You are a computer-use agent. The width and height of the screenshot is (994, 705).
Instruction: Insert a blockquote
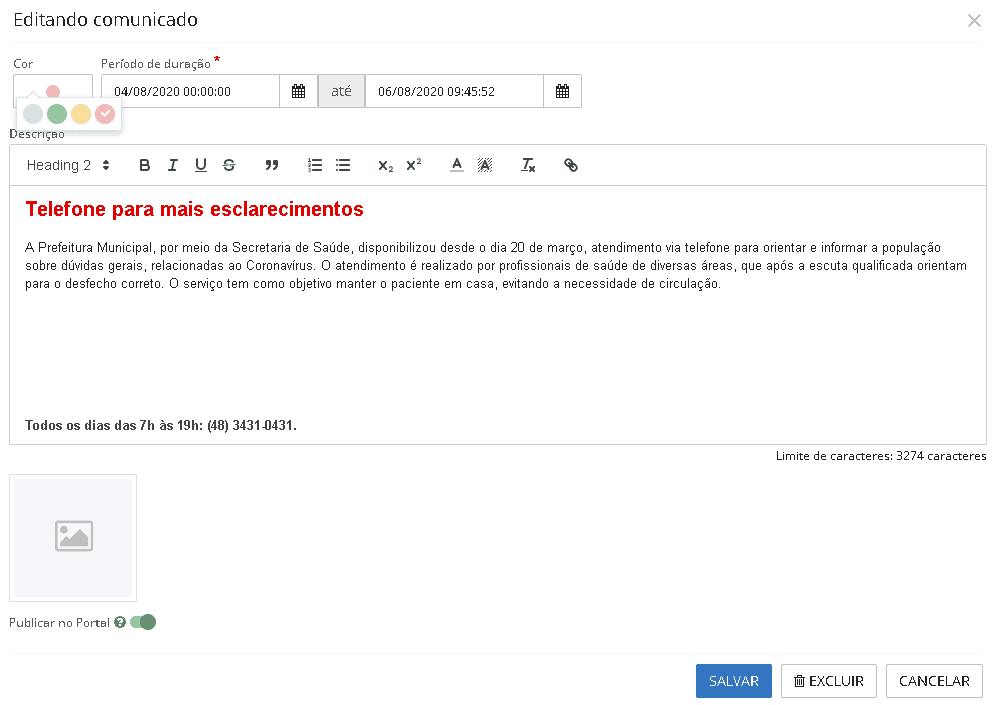[272, 165]
